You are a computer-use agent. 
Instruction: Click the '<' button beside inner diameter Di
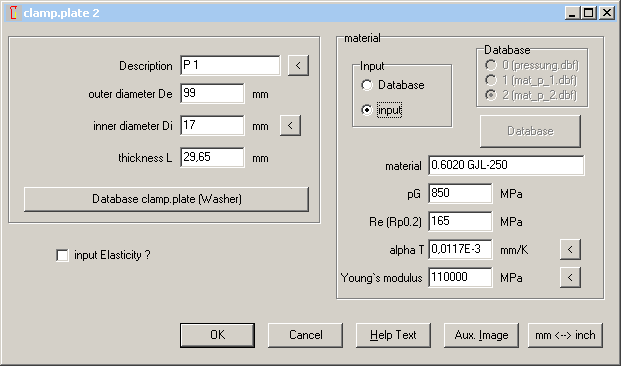290,126
